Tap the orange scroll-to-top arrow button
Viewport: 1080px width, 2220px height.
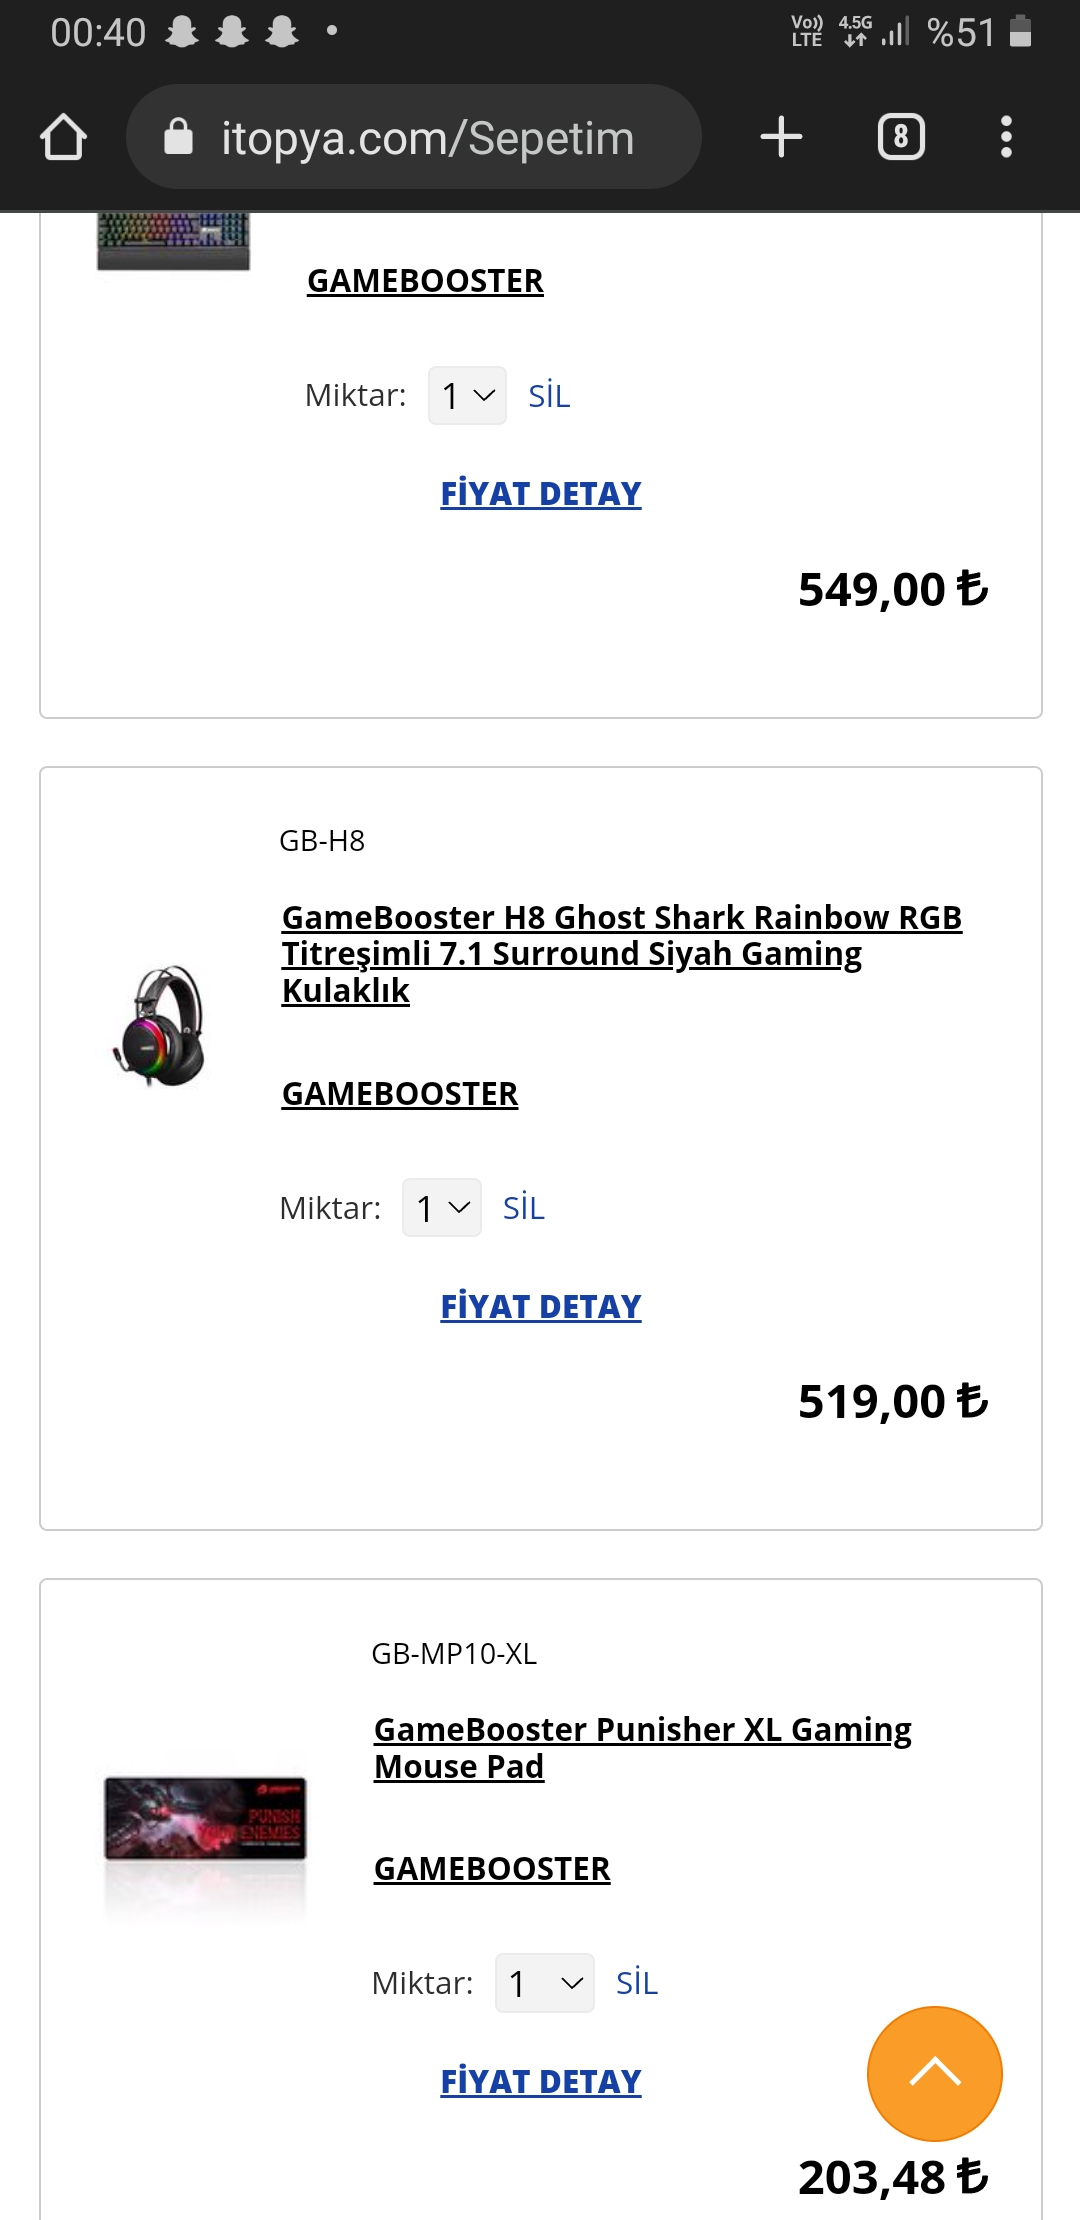pos(934,2073)
